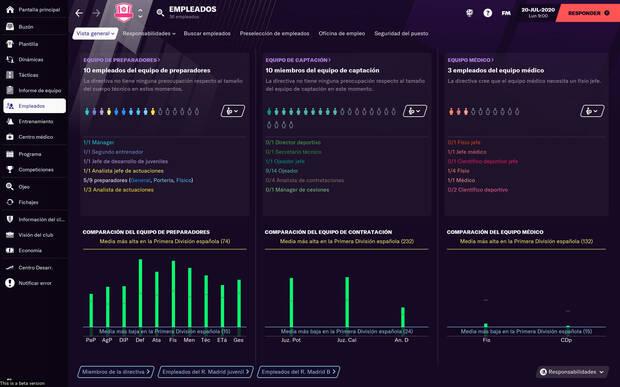Open Dinámicas sidebar icon
The width and height of the screenshot is (620, 387).
pyautogui.click(x=10, y=60)
